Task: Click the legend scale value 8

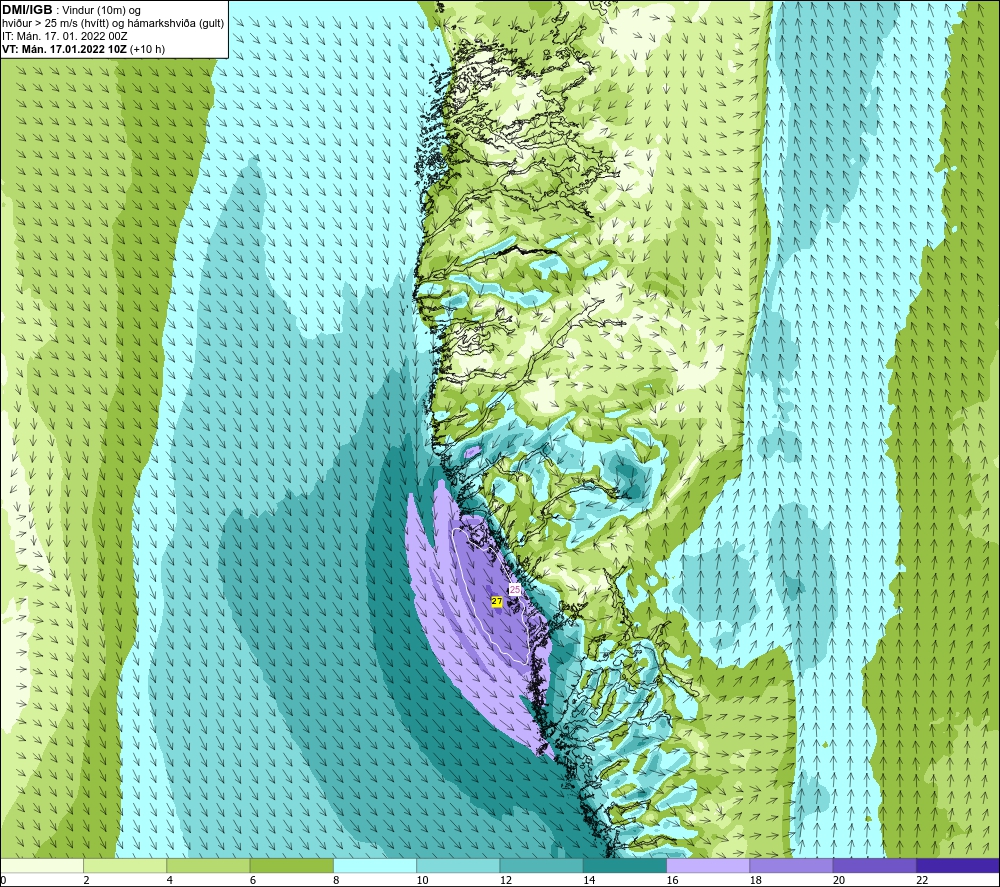Action: pyautogui.click(x=336, y=880)
